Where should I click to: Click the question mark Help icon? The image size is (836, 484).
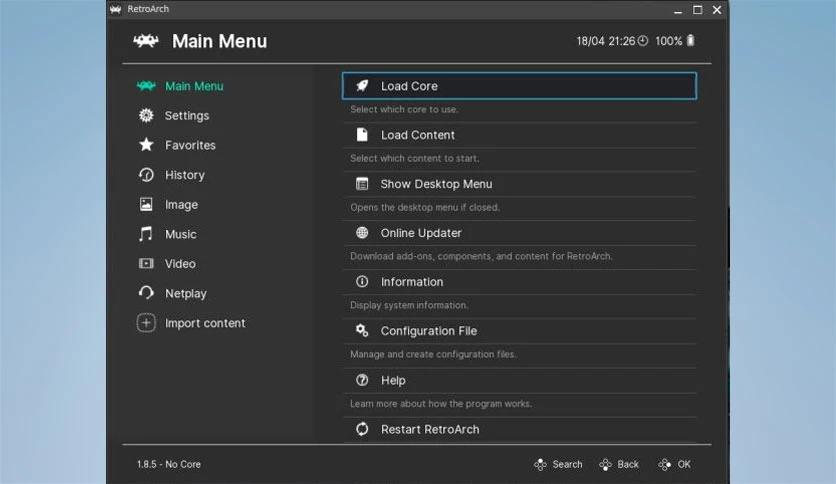362,380
